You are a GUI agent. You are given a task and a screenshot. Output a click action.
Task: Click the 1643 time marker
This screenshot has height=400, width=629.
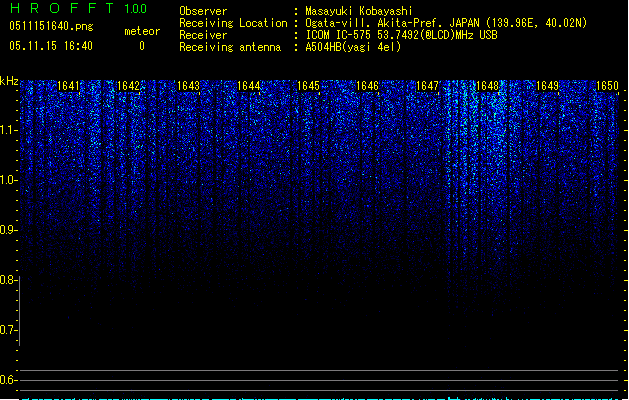(x=188, y=86)
